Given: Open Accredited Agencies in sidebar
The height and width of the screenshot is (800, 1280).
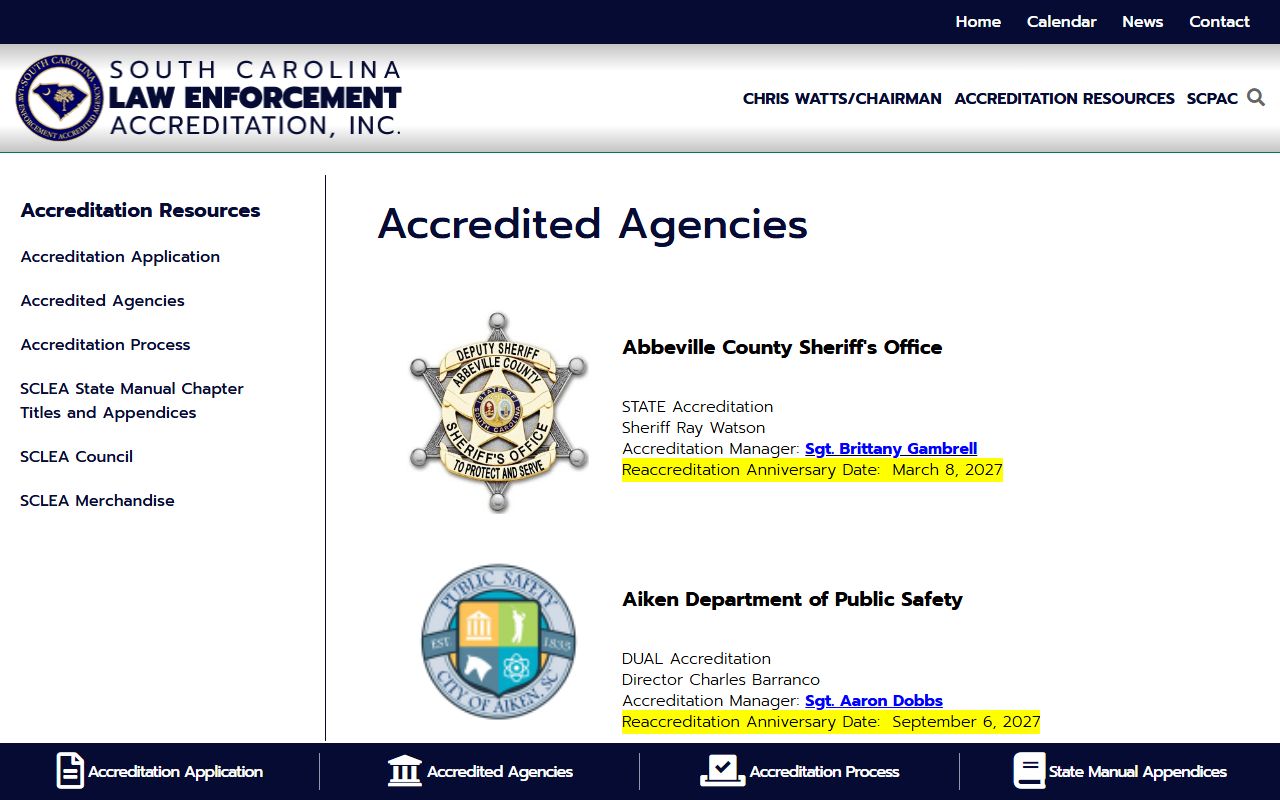Looking at the screenshot, I should pyautogui.click(x=102, y=300).
